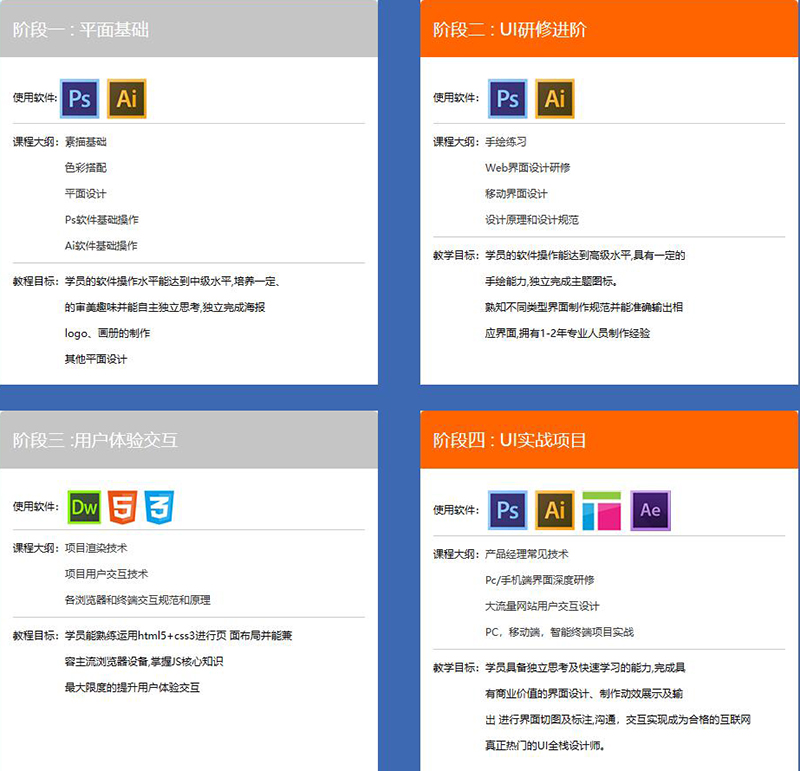Select the Illustrator icon under 阶段二 UI研修进阶

click(555, 98)
